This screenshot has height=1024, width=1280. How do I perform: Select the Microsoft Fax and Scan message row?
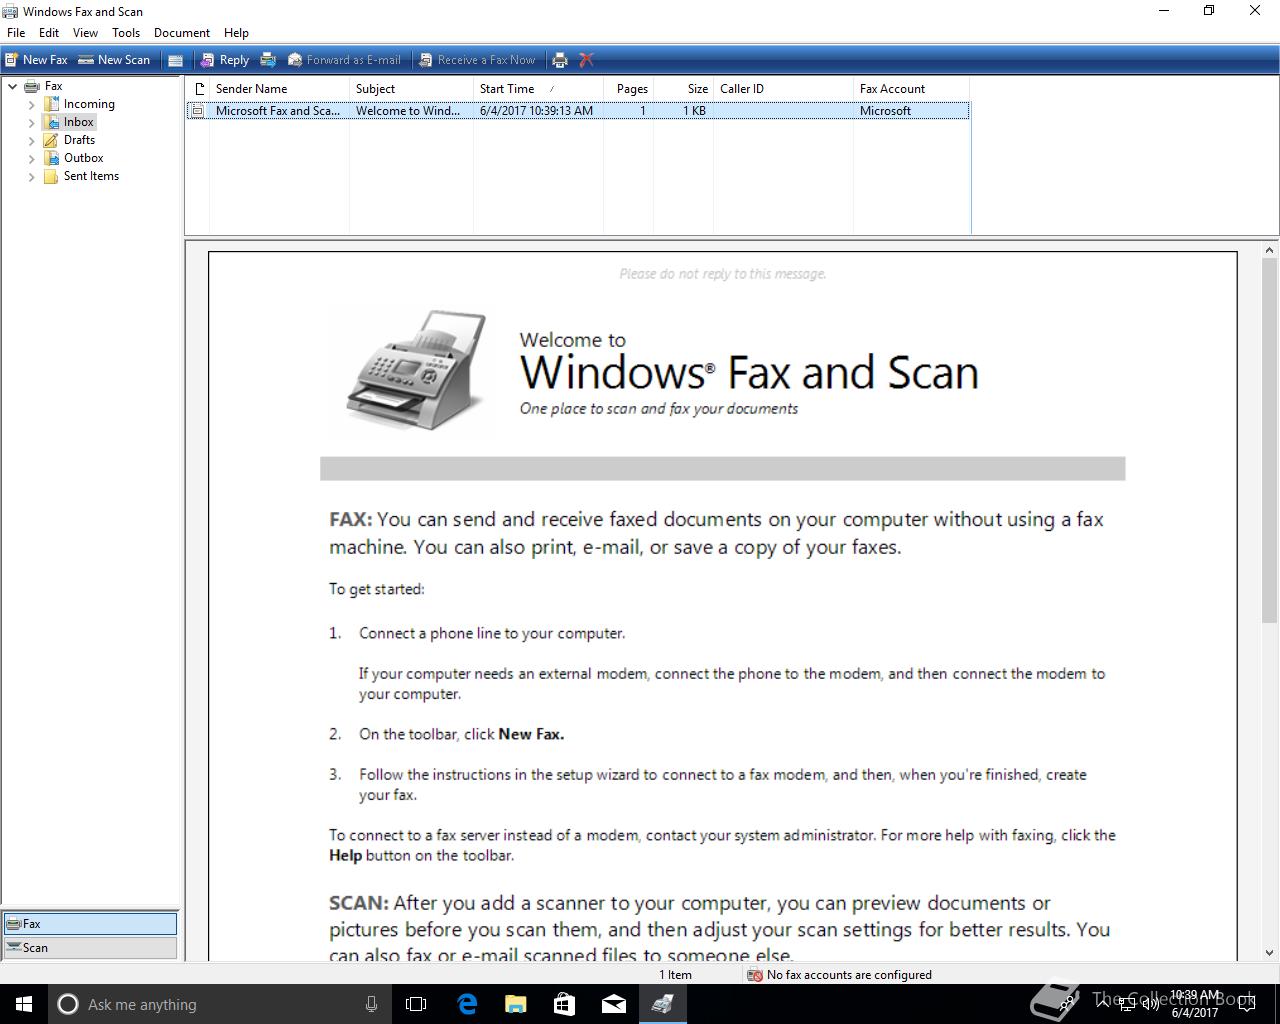pos(578,111)
